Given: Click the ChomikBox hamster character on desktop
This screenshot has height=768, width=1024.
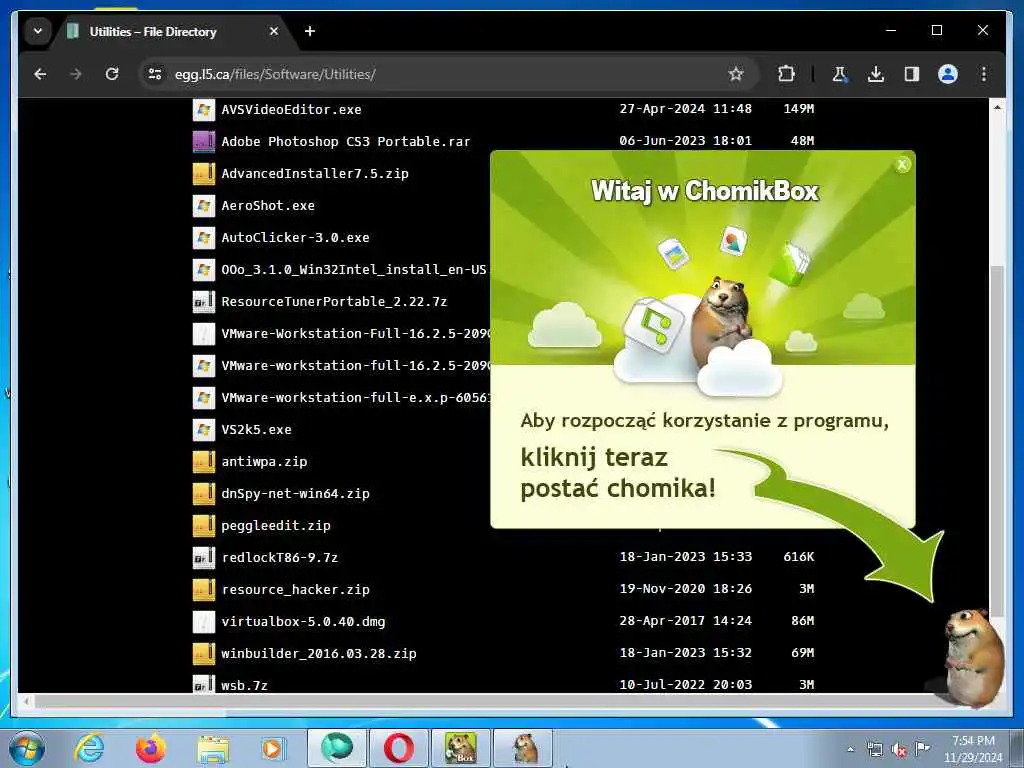Looking at the screenshot, I should pos(973,658).
